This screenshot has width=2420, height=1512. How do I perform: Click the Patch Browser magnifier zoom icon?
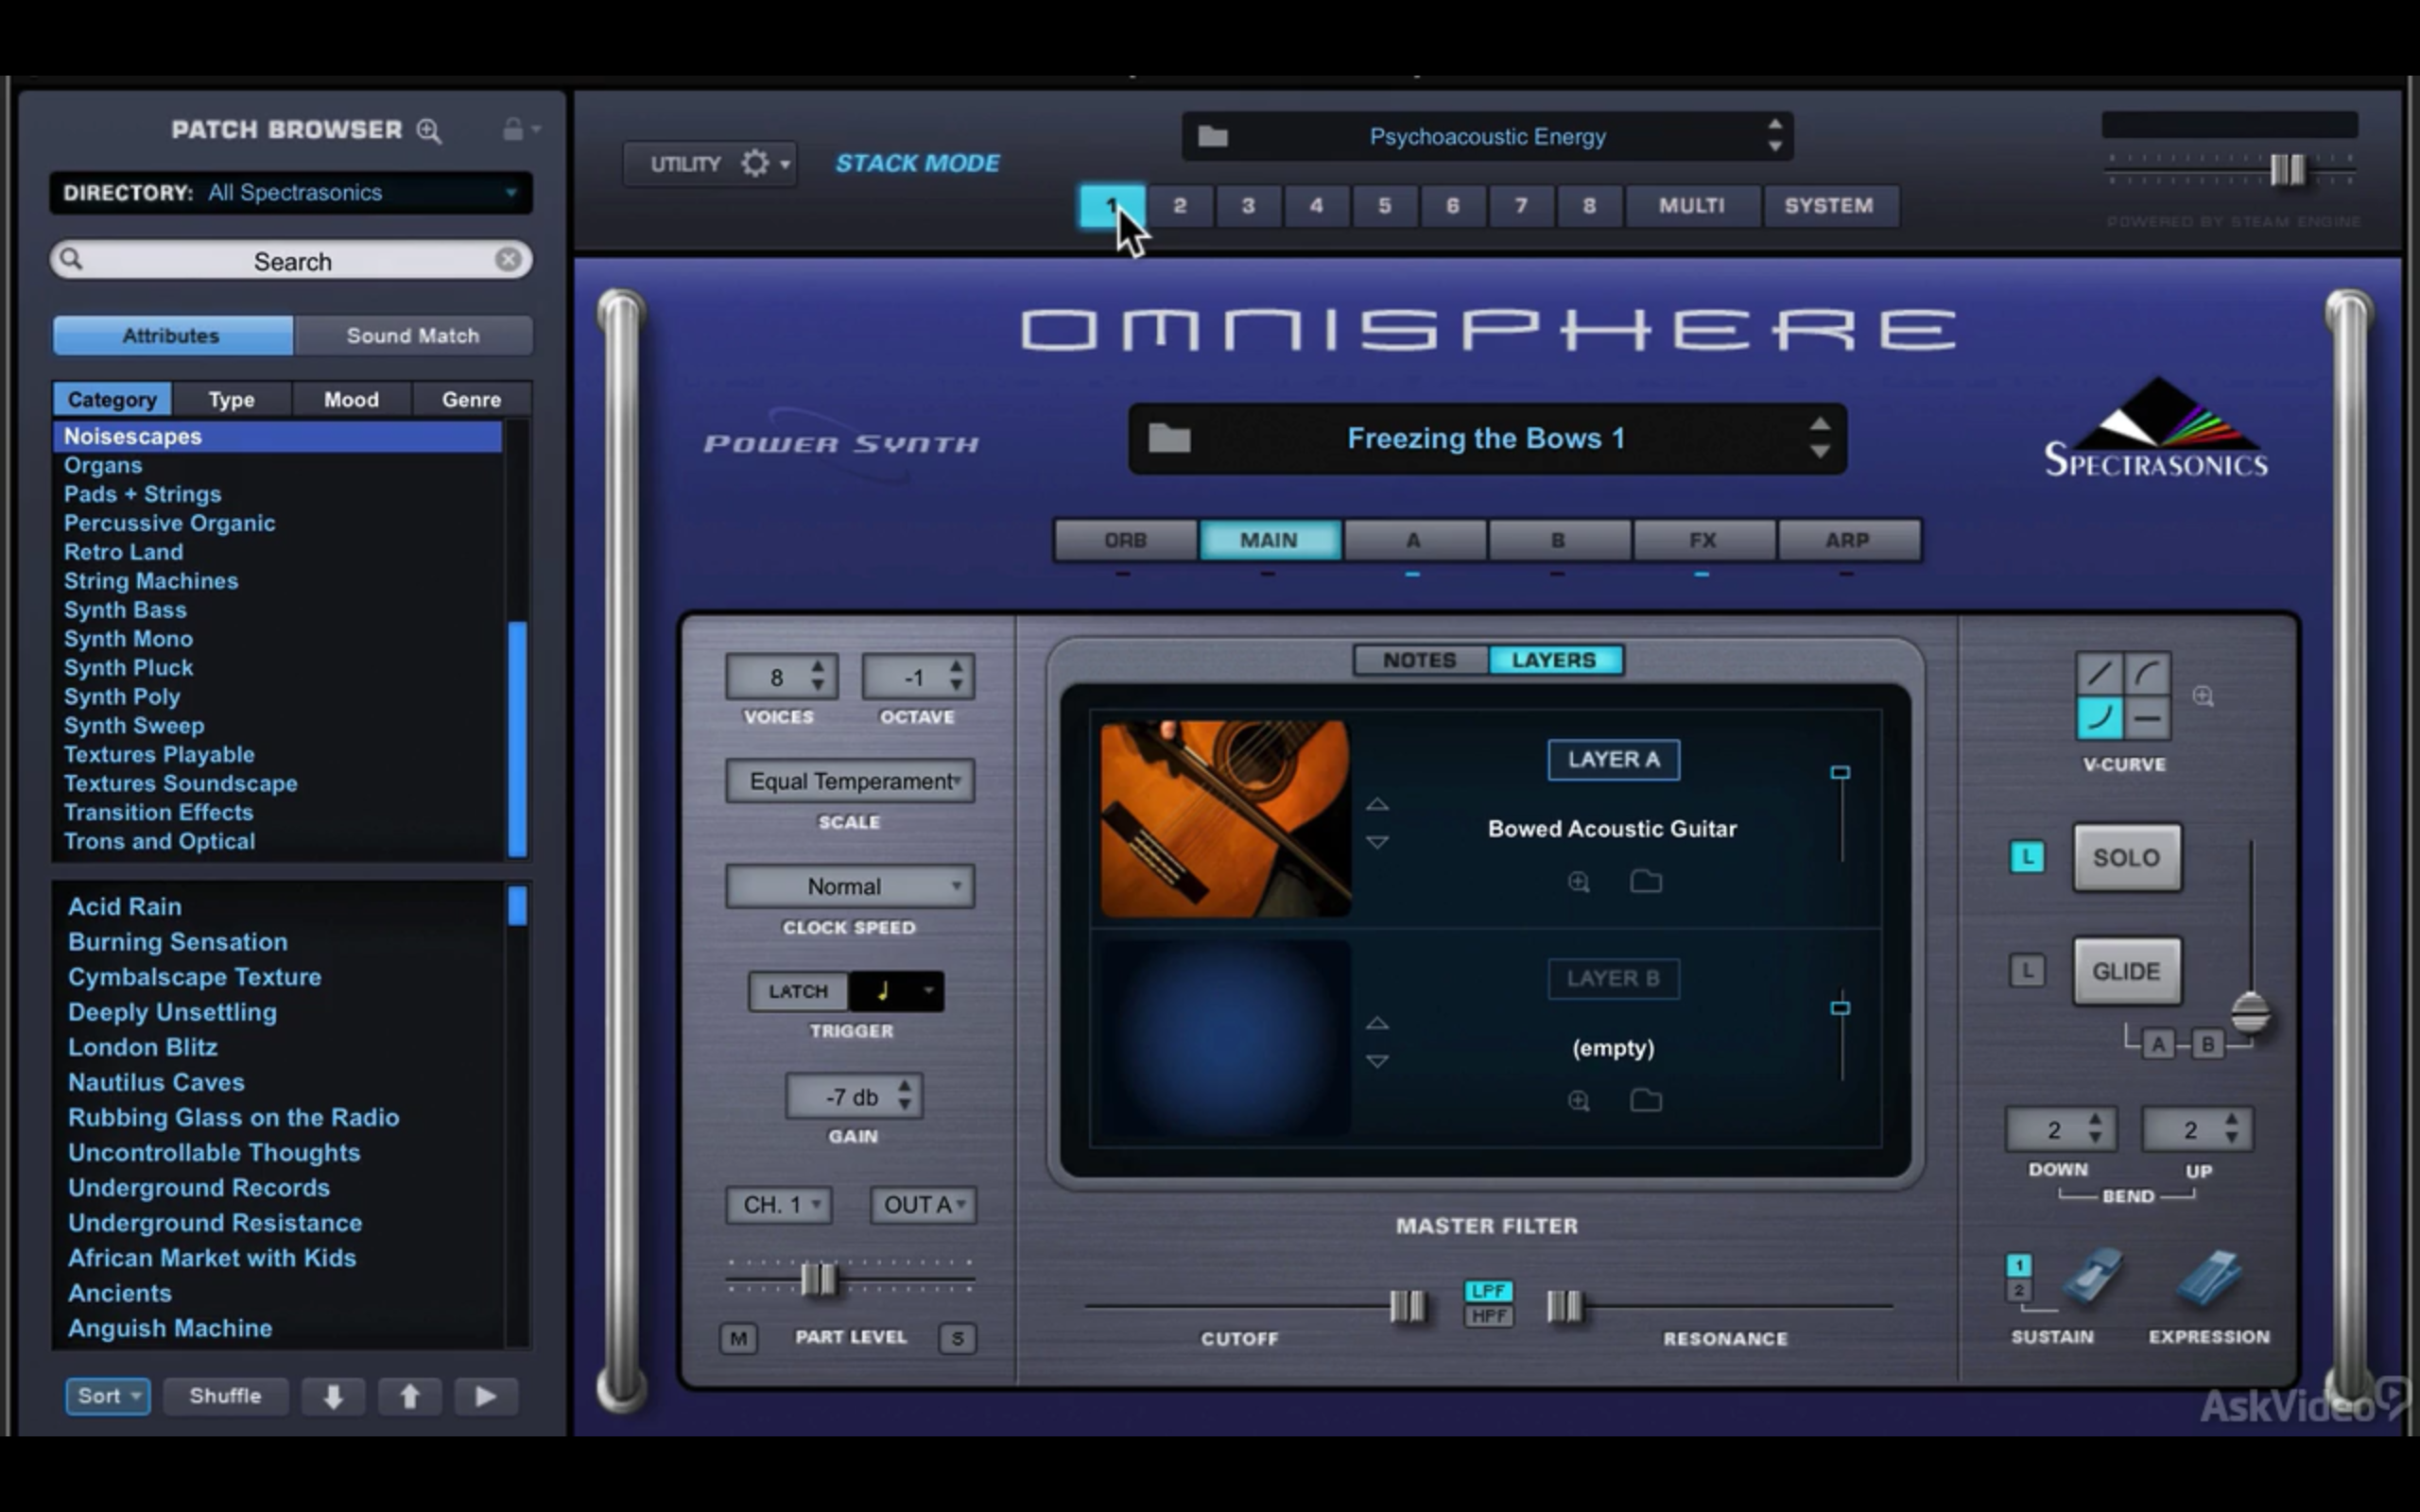429,131
